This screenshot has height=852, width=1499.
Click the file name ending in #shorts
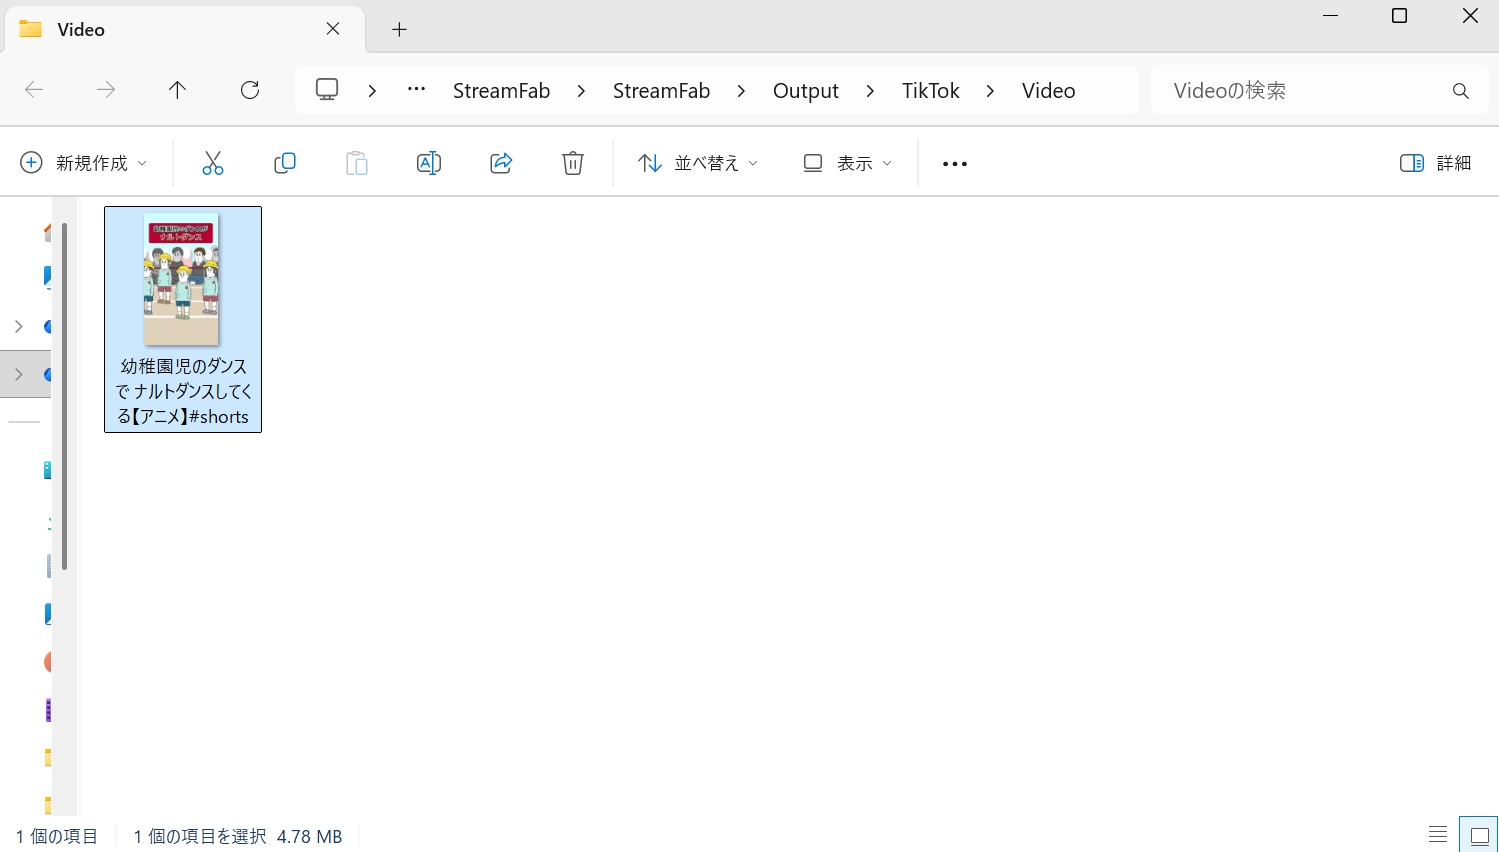click(x=183, y=392)
